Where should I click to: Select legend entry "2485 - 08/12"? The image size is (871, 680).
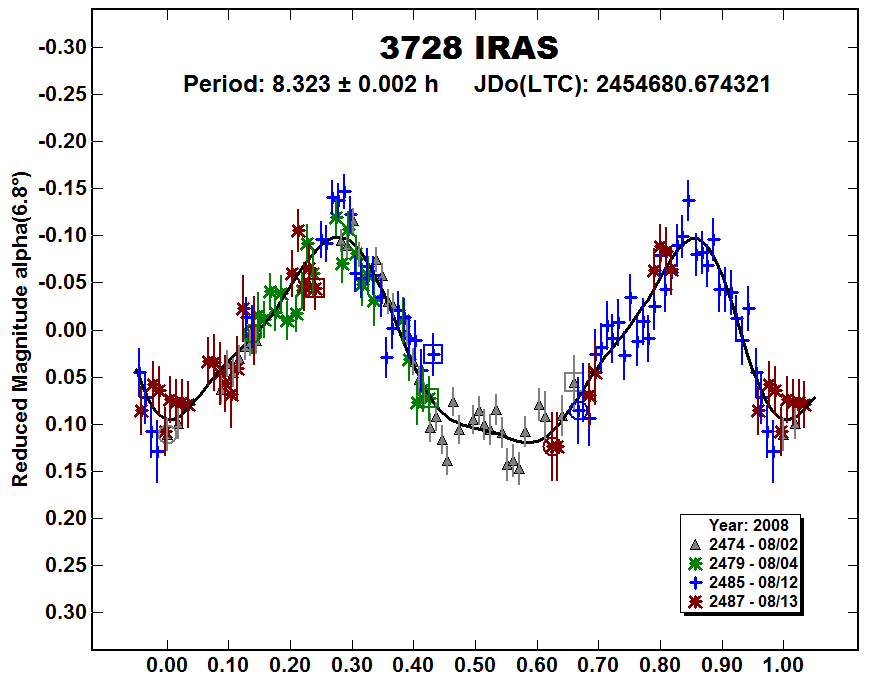[x=753, y=582]
